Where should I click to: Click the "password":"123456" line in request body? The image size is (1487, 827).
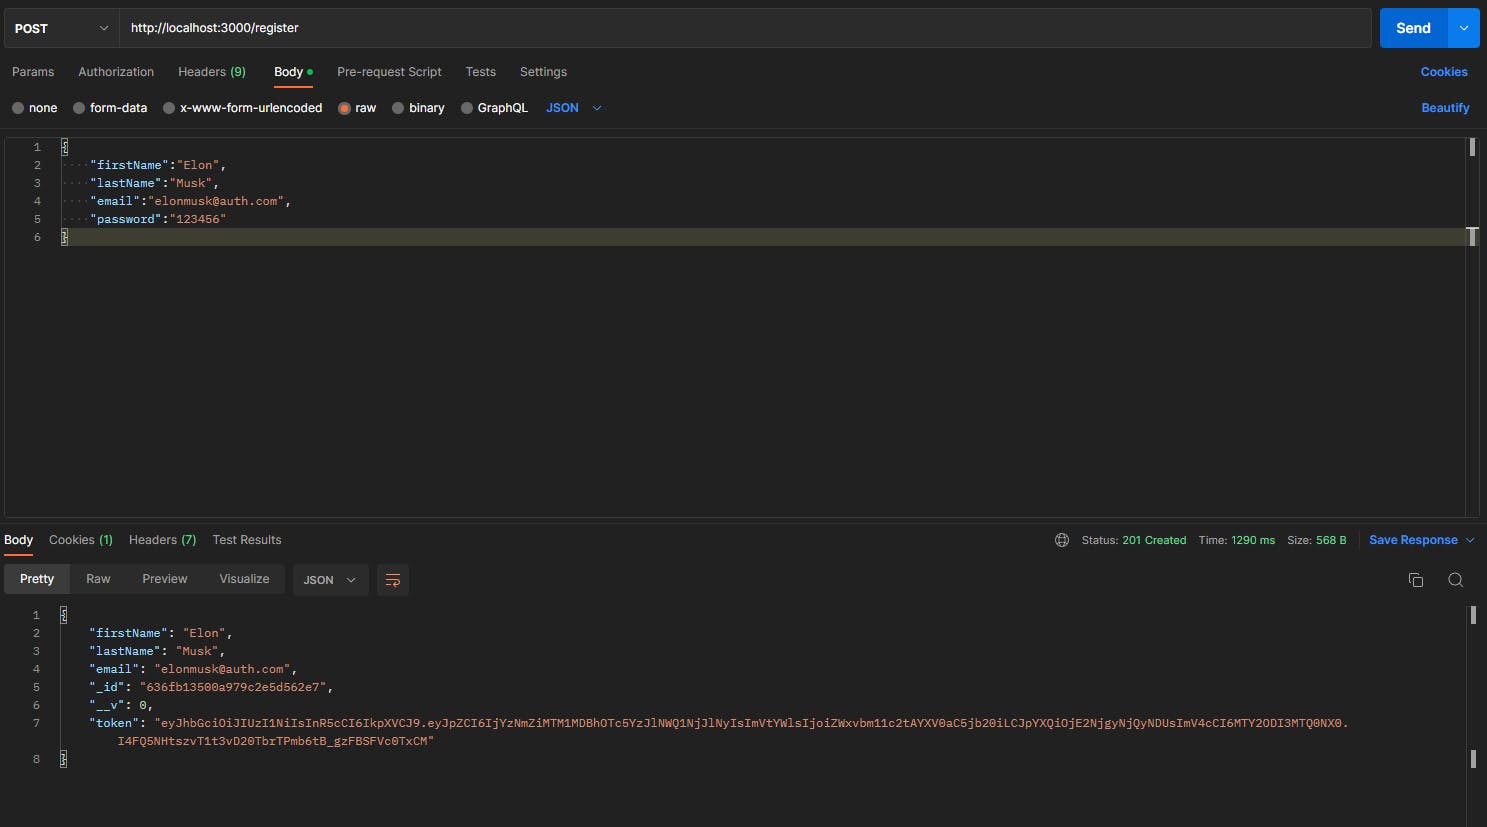[x=158, y=219]
